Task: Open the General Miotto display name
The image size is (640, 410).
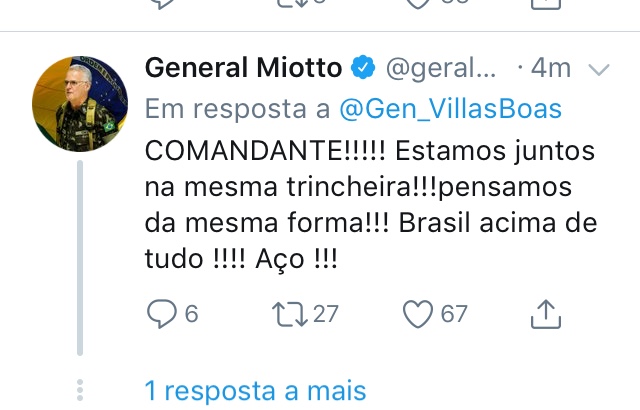Action: tap(243, 67)
